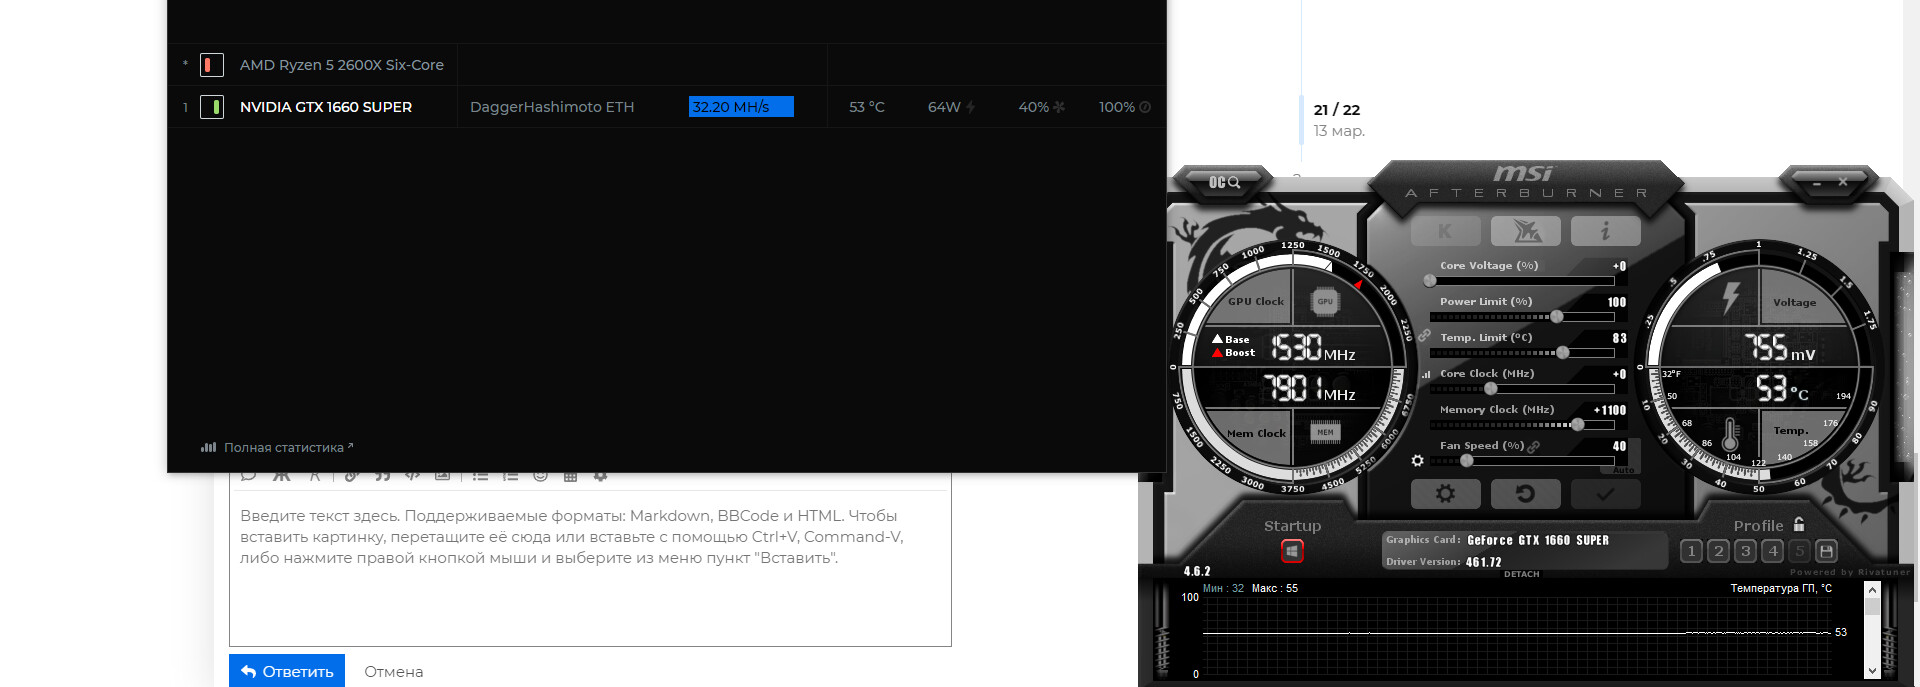Open the Afterburner information (i) button

pos(1606,231)
